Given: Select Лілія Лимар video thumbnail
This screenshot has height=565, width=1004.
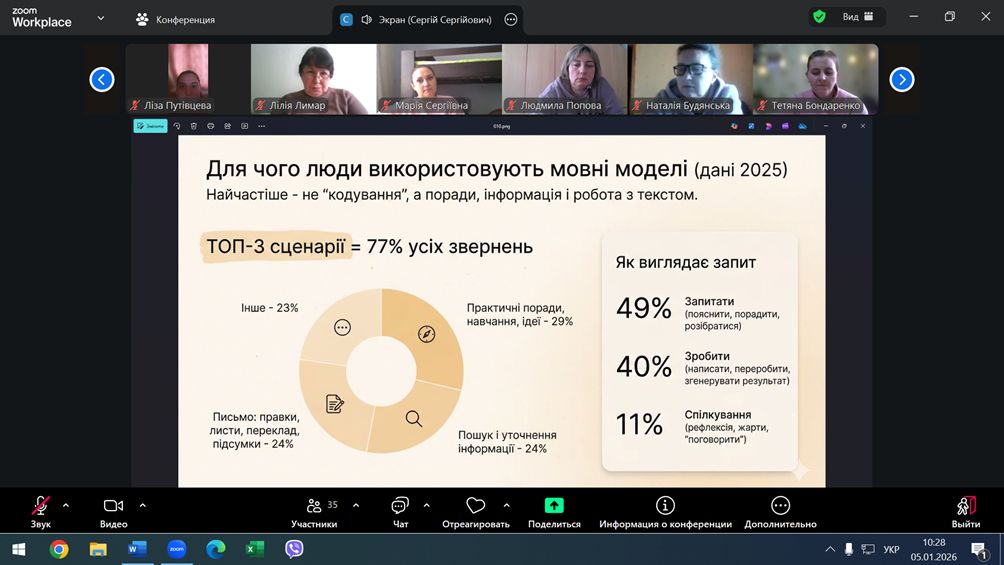Looking at the screenshot, I should click(x=313, y=79).
